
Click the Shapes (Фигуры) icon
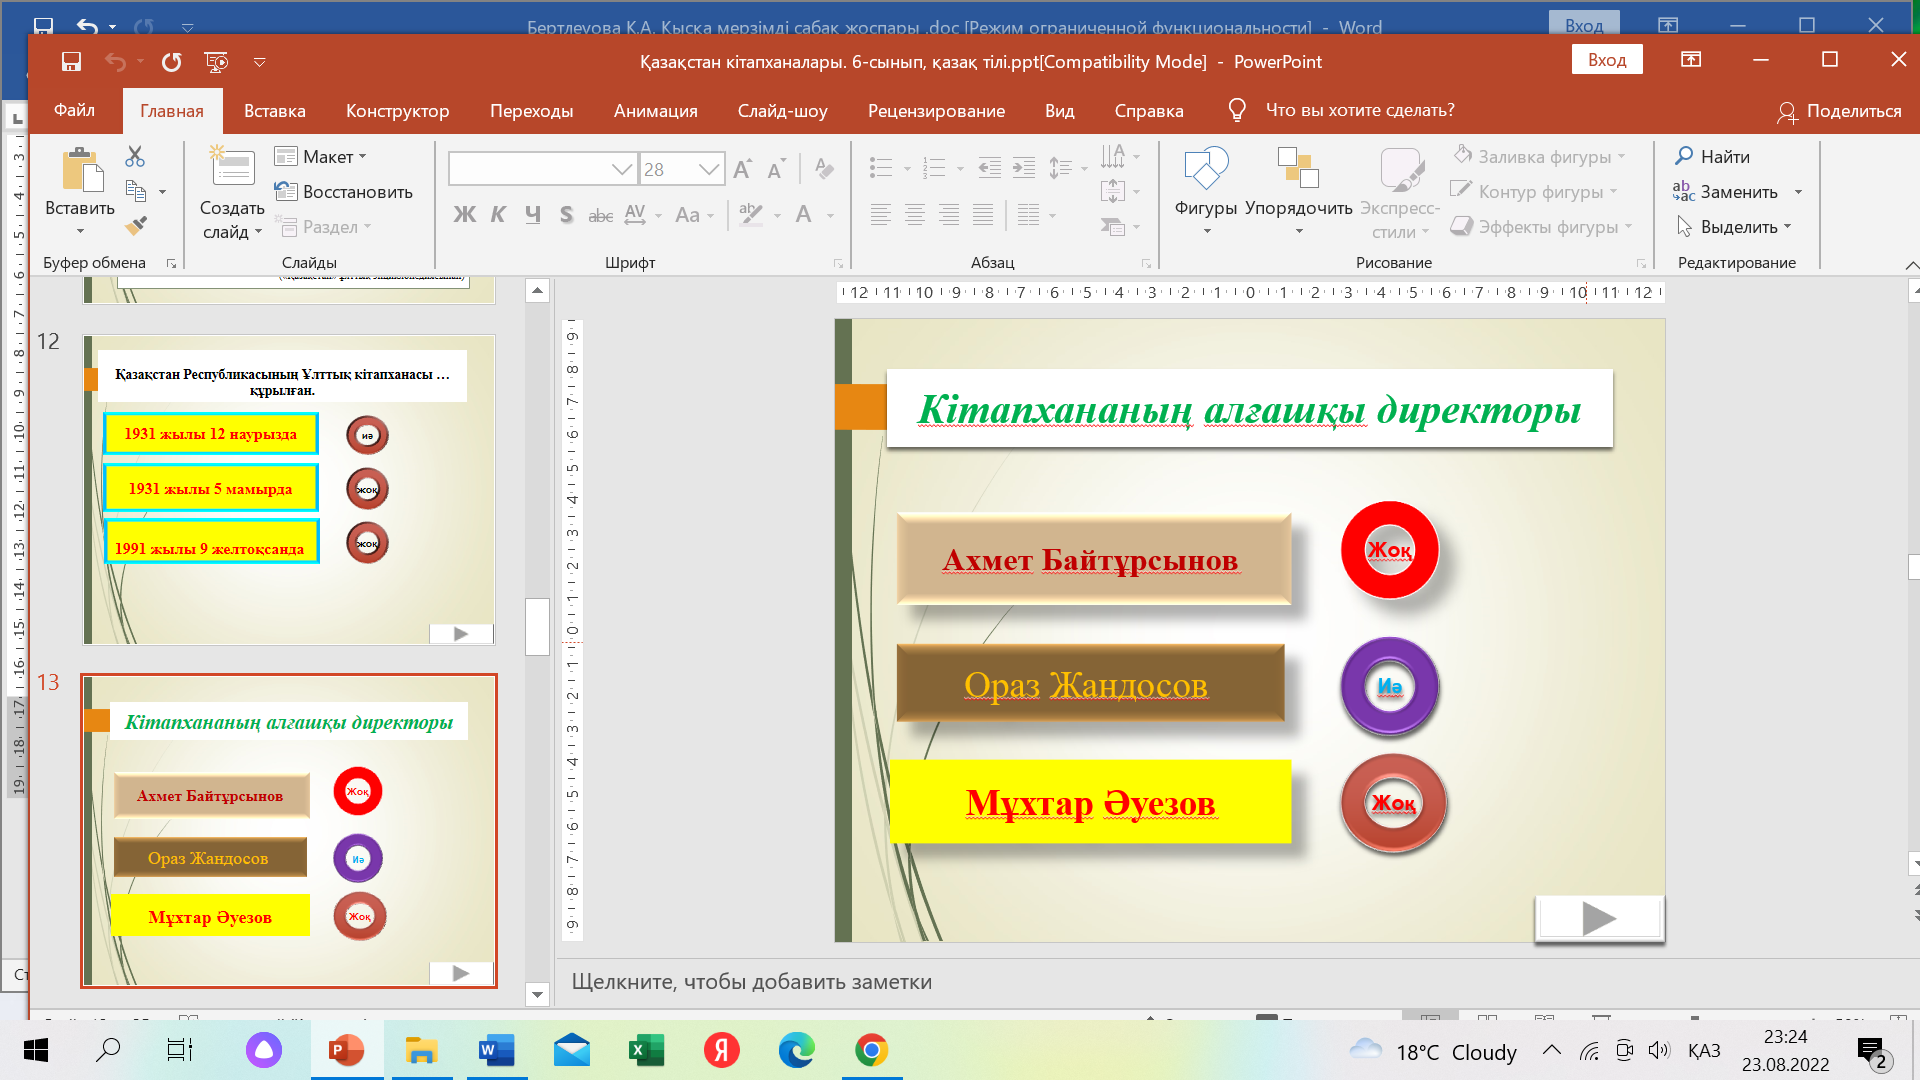point(1205,170)
